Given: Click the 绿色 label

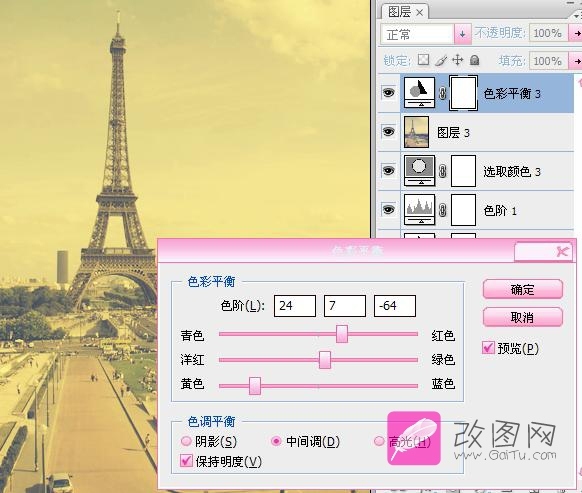Looking at the screenshot, I should [x=443, y=359].
